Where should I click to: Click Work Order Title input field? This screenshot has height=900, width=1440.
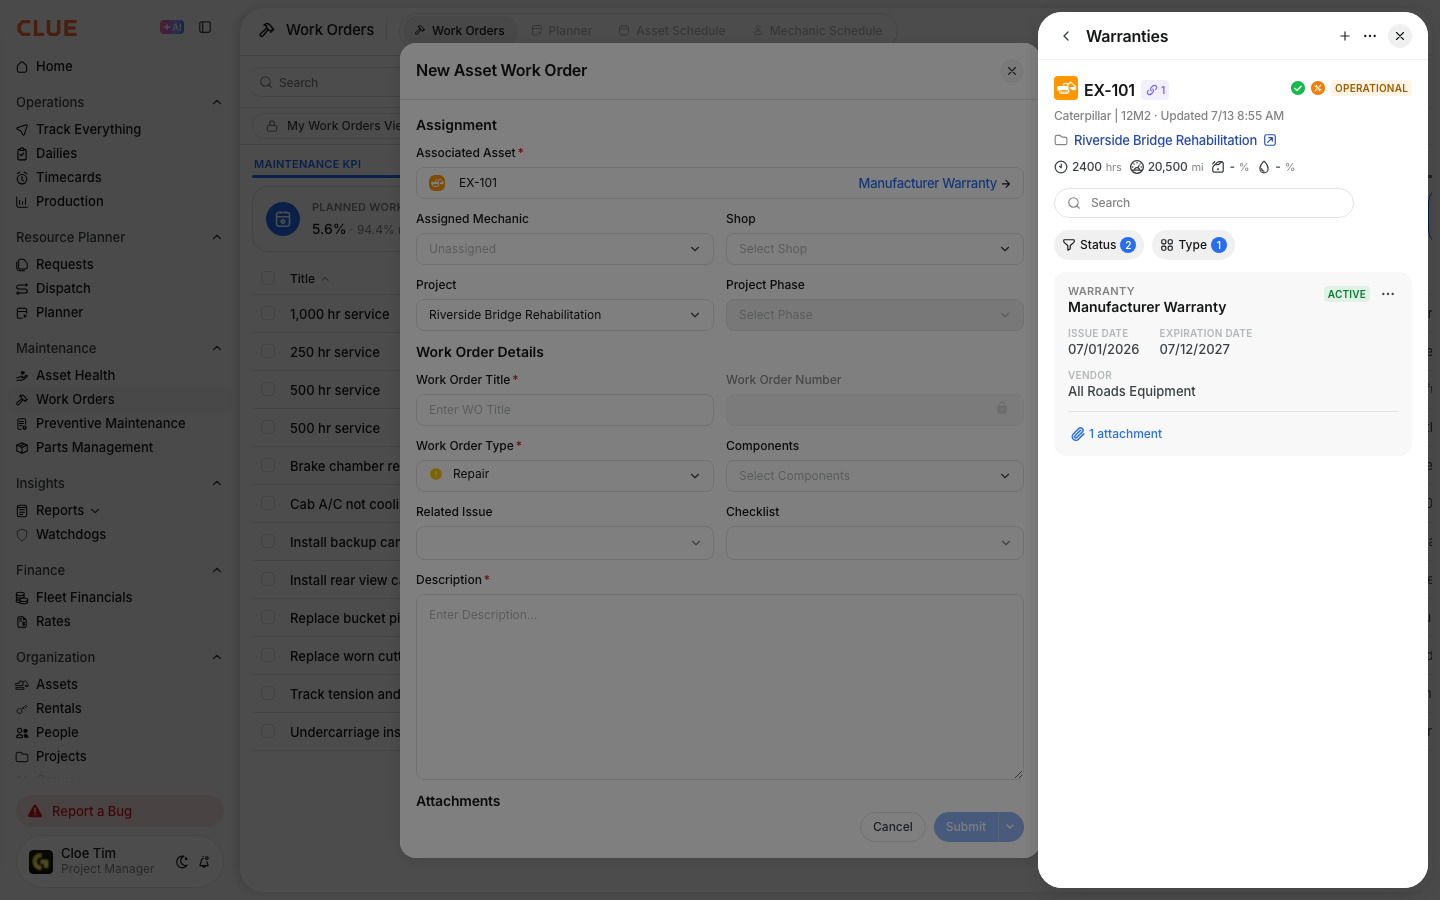565,410
